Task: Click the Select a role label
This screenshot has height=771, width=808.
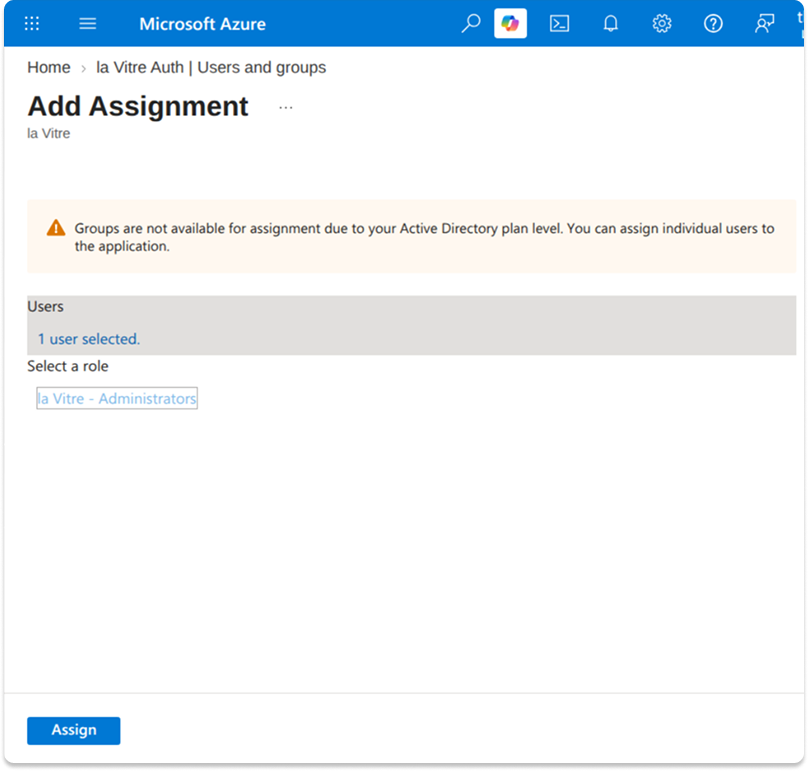Action: click(x=68, y=366)
